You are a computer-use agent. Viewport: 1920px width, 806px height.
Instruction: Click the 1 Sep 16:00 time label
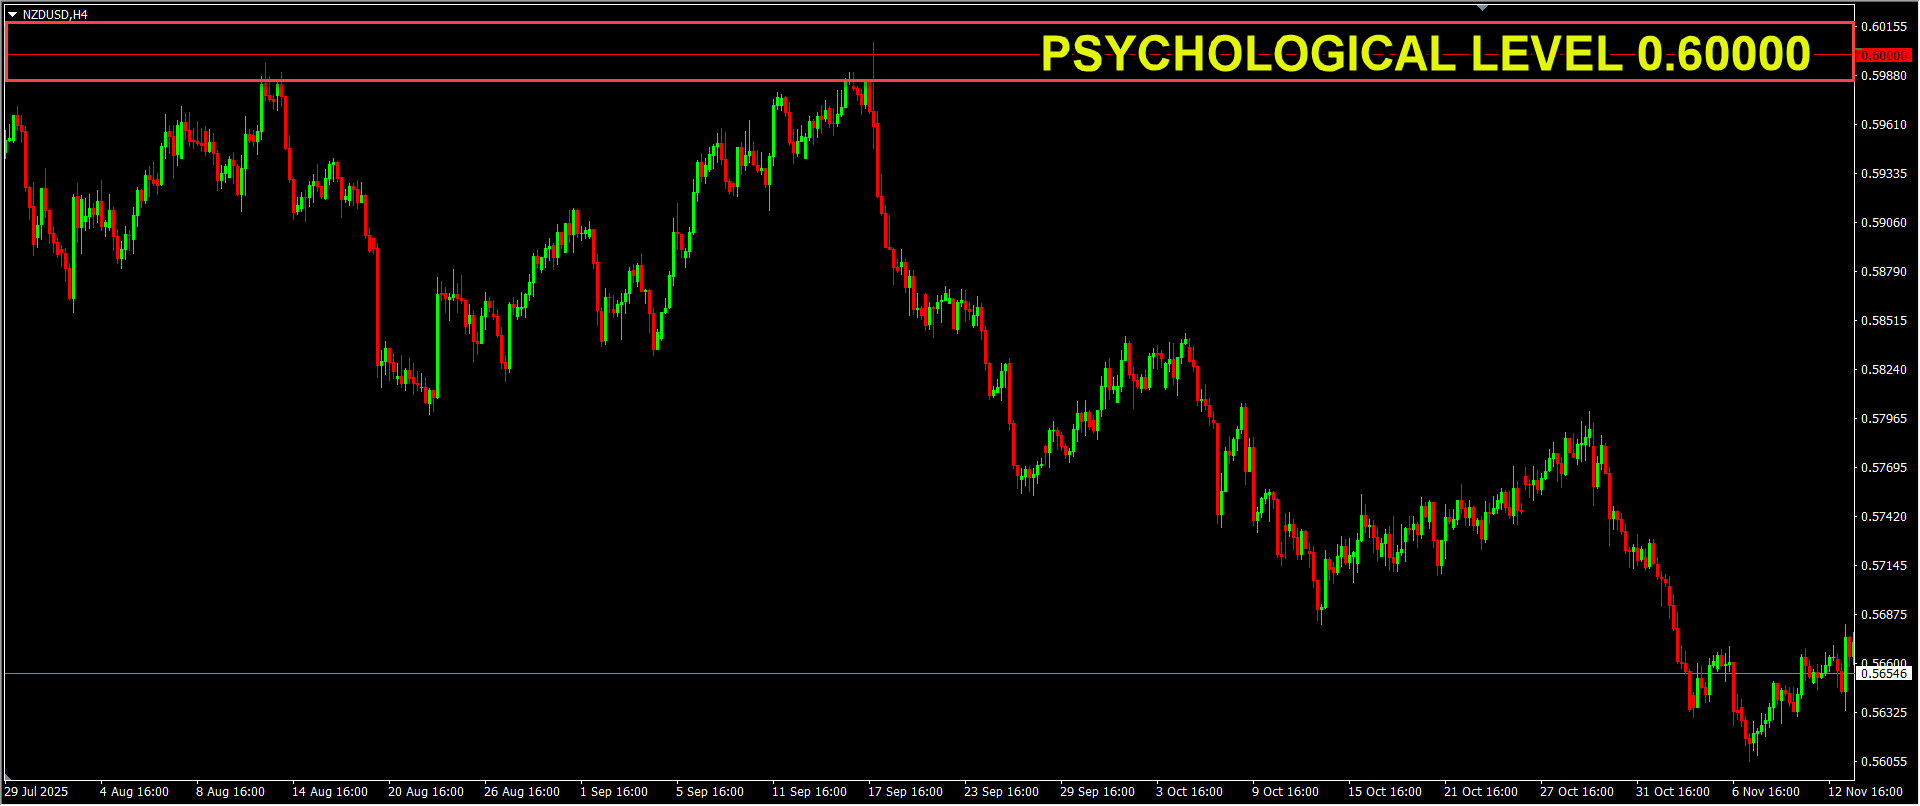click(x=614, y=792)
